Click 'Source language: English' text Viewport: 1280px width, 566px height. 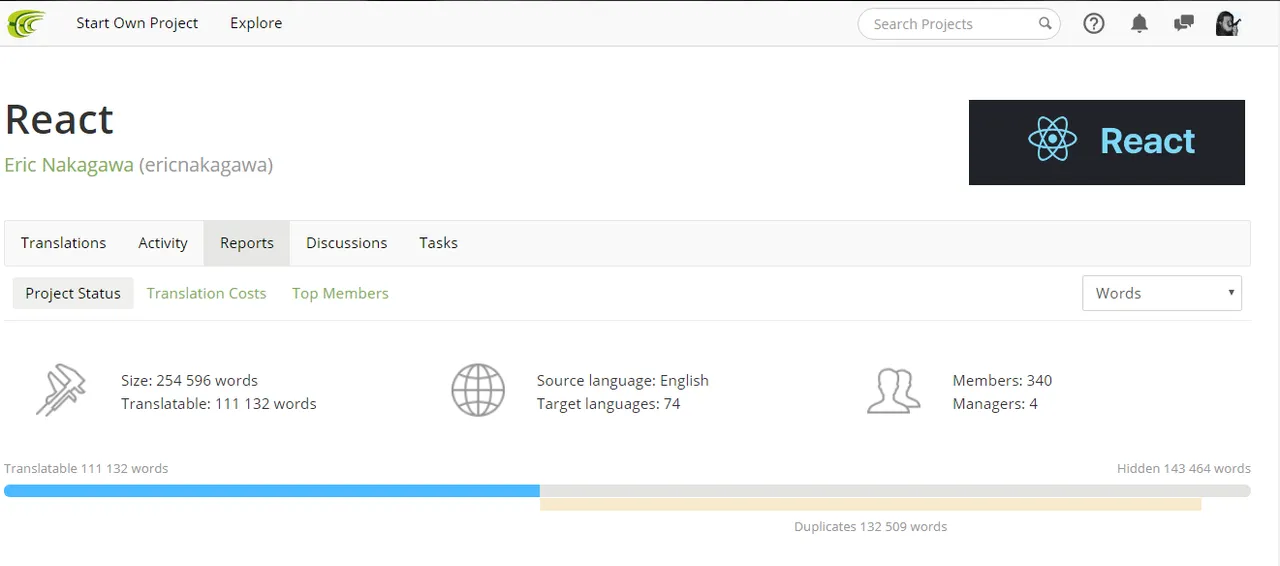point(622,380)
